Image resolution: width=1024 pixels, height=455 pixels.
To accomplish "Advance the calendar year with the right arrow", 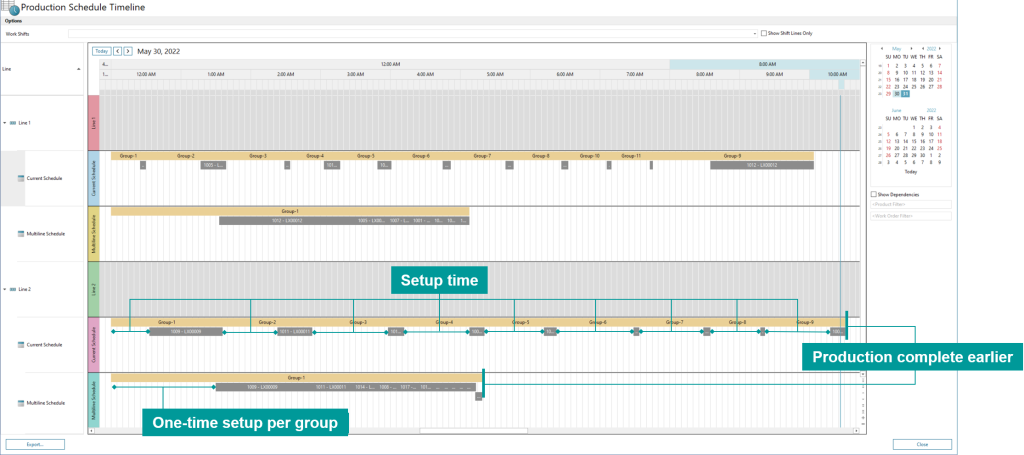I will (x=939, y=49).
